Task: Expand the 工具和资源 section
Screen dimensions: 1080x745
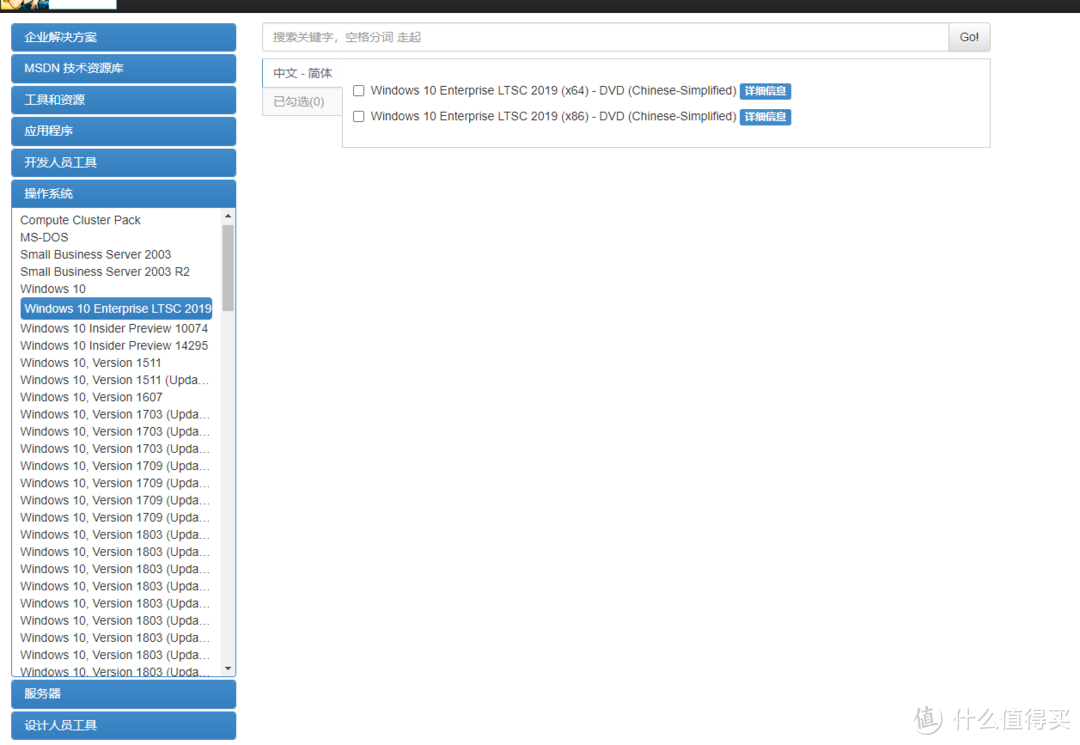Action: coord(123,100)
